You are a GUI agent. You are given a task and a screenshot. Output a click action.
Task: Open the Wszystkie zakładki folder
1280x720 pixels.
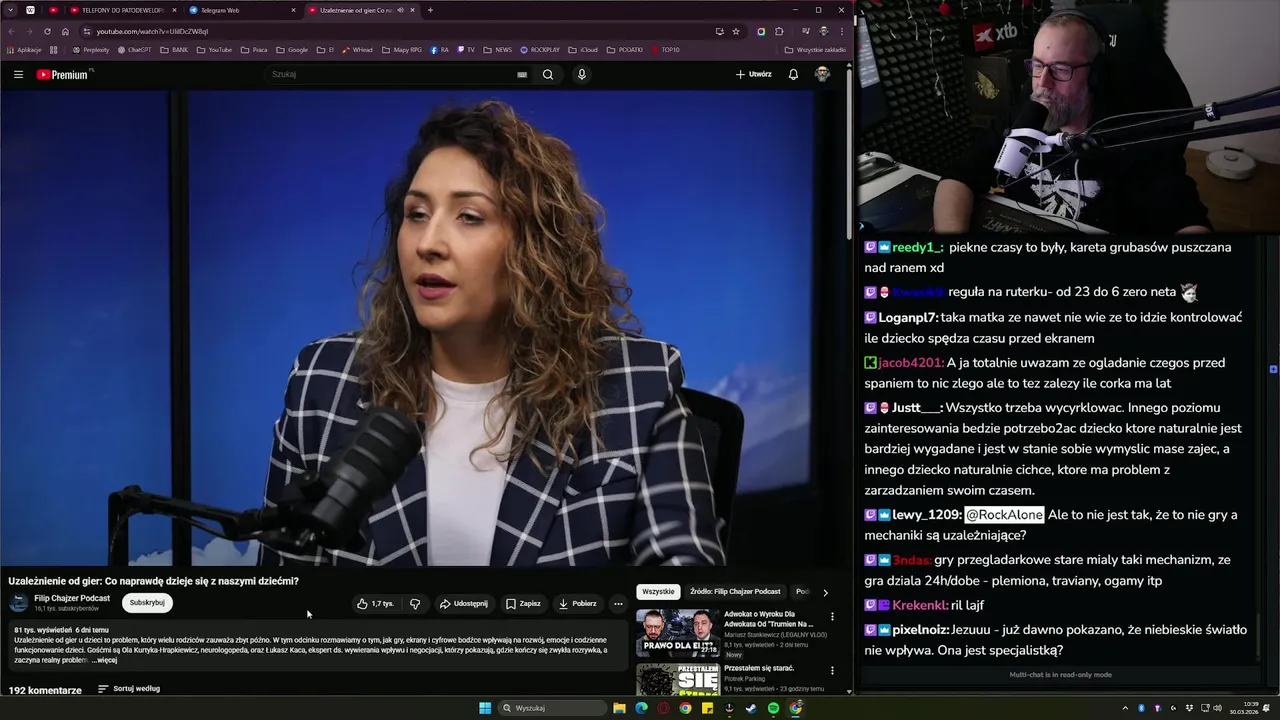point(815,49)
